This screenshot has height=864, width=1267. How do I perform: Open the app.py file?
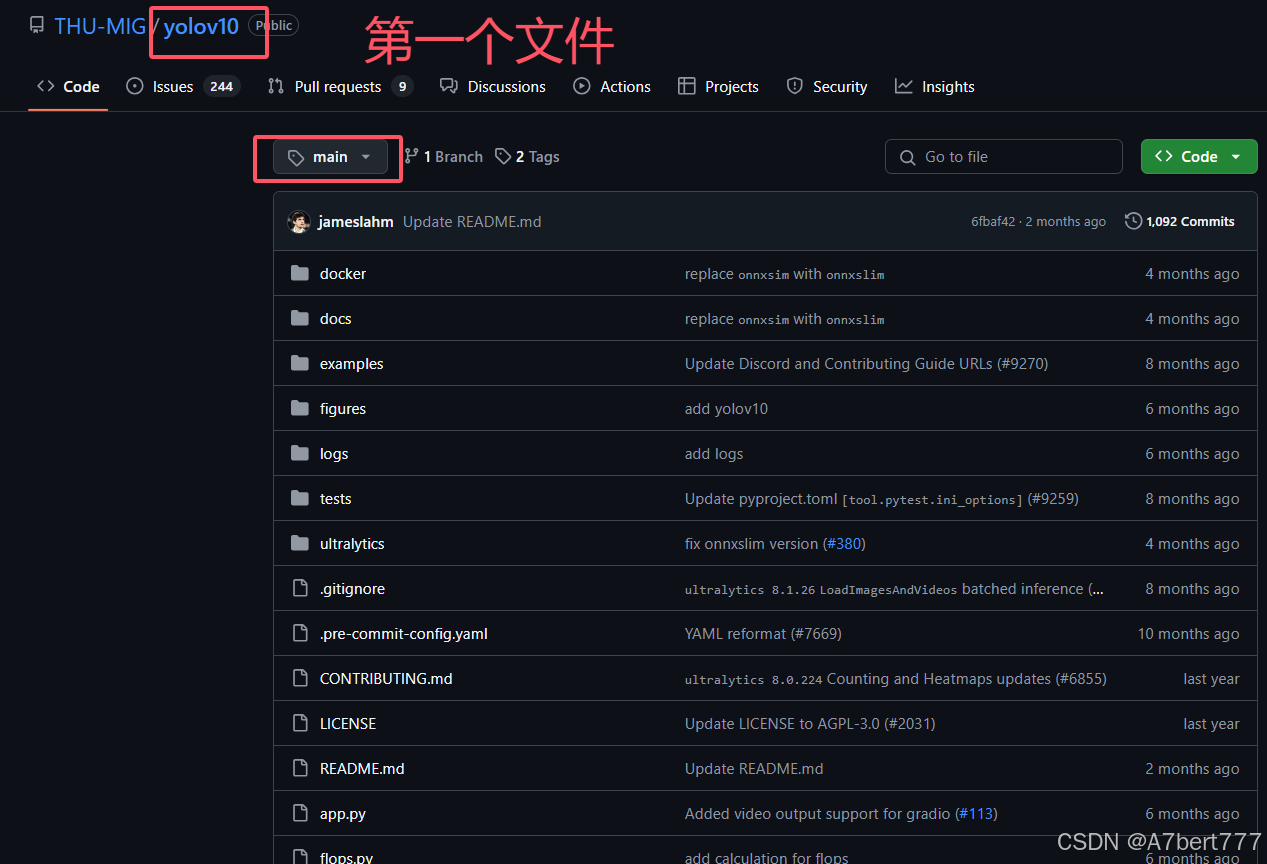point(343,814)
